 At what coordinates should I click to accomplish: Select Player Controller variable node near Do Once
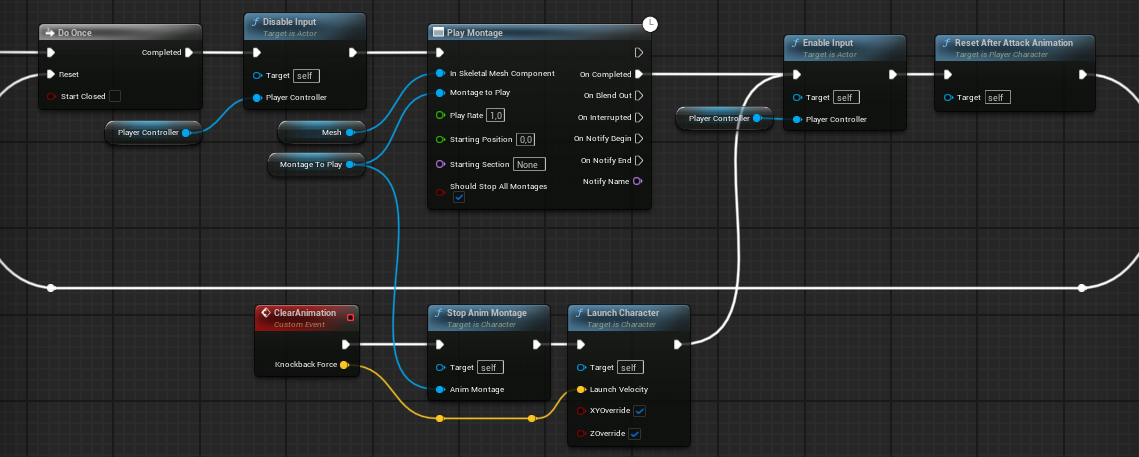click(153, 133)
